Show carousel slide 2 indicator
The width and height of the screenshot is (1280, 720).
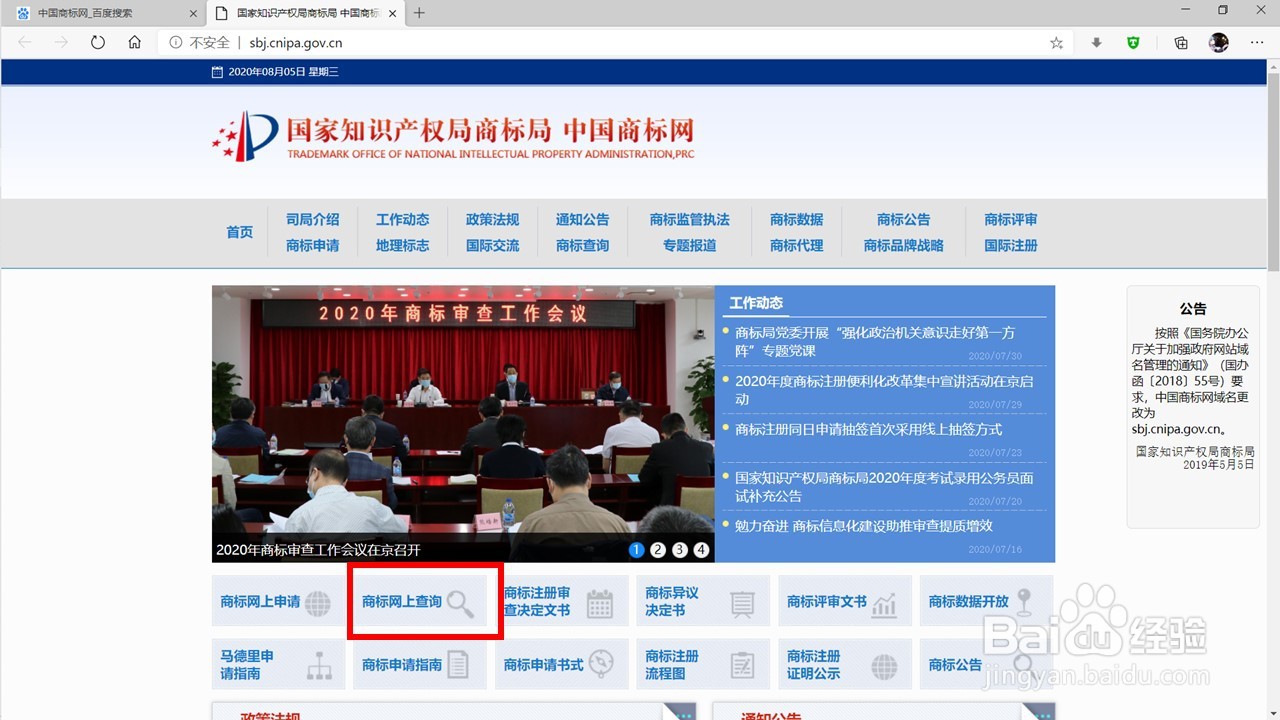tap(657, 550)
